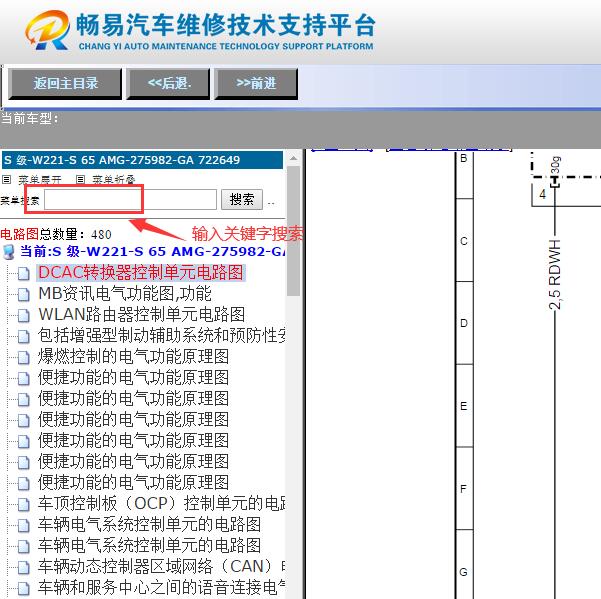Image resolution: width=601 pixels, height=599 pixels.
Task: Click the left panel scrollbar thumb
Action: (x=294, y=231)
